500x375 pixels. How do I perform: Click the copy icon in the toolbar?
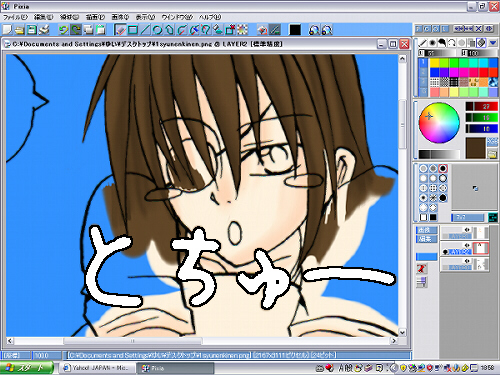[x=88, y=30]
